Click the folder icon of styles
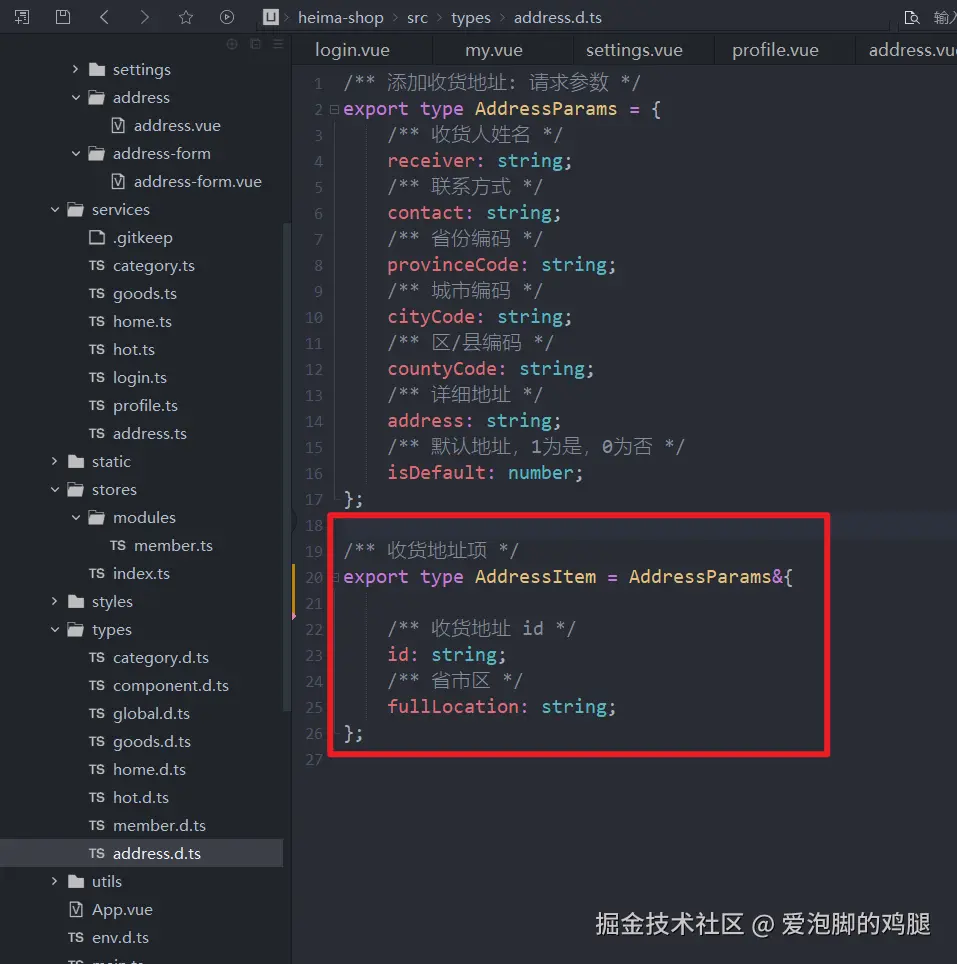Image resolution: width=957 pixels, height=964 pixels. (x=76, y=601)
